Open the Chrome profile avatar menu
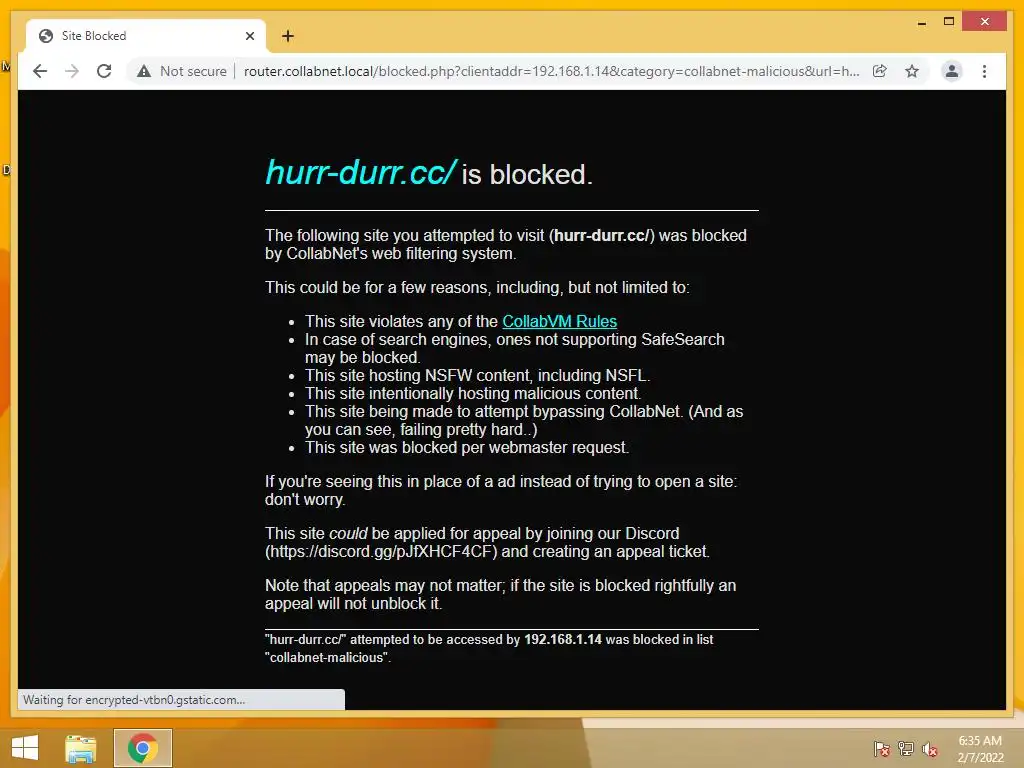Image resolution: width=1024 pixels, height=768 pixels. [x=952, y=71]
